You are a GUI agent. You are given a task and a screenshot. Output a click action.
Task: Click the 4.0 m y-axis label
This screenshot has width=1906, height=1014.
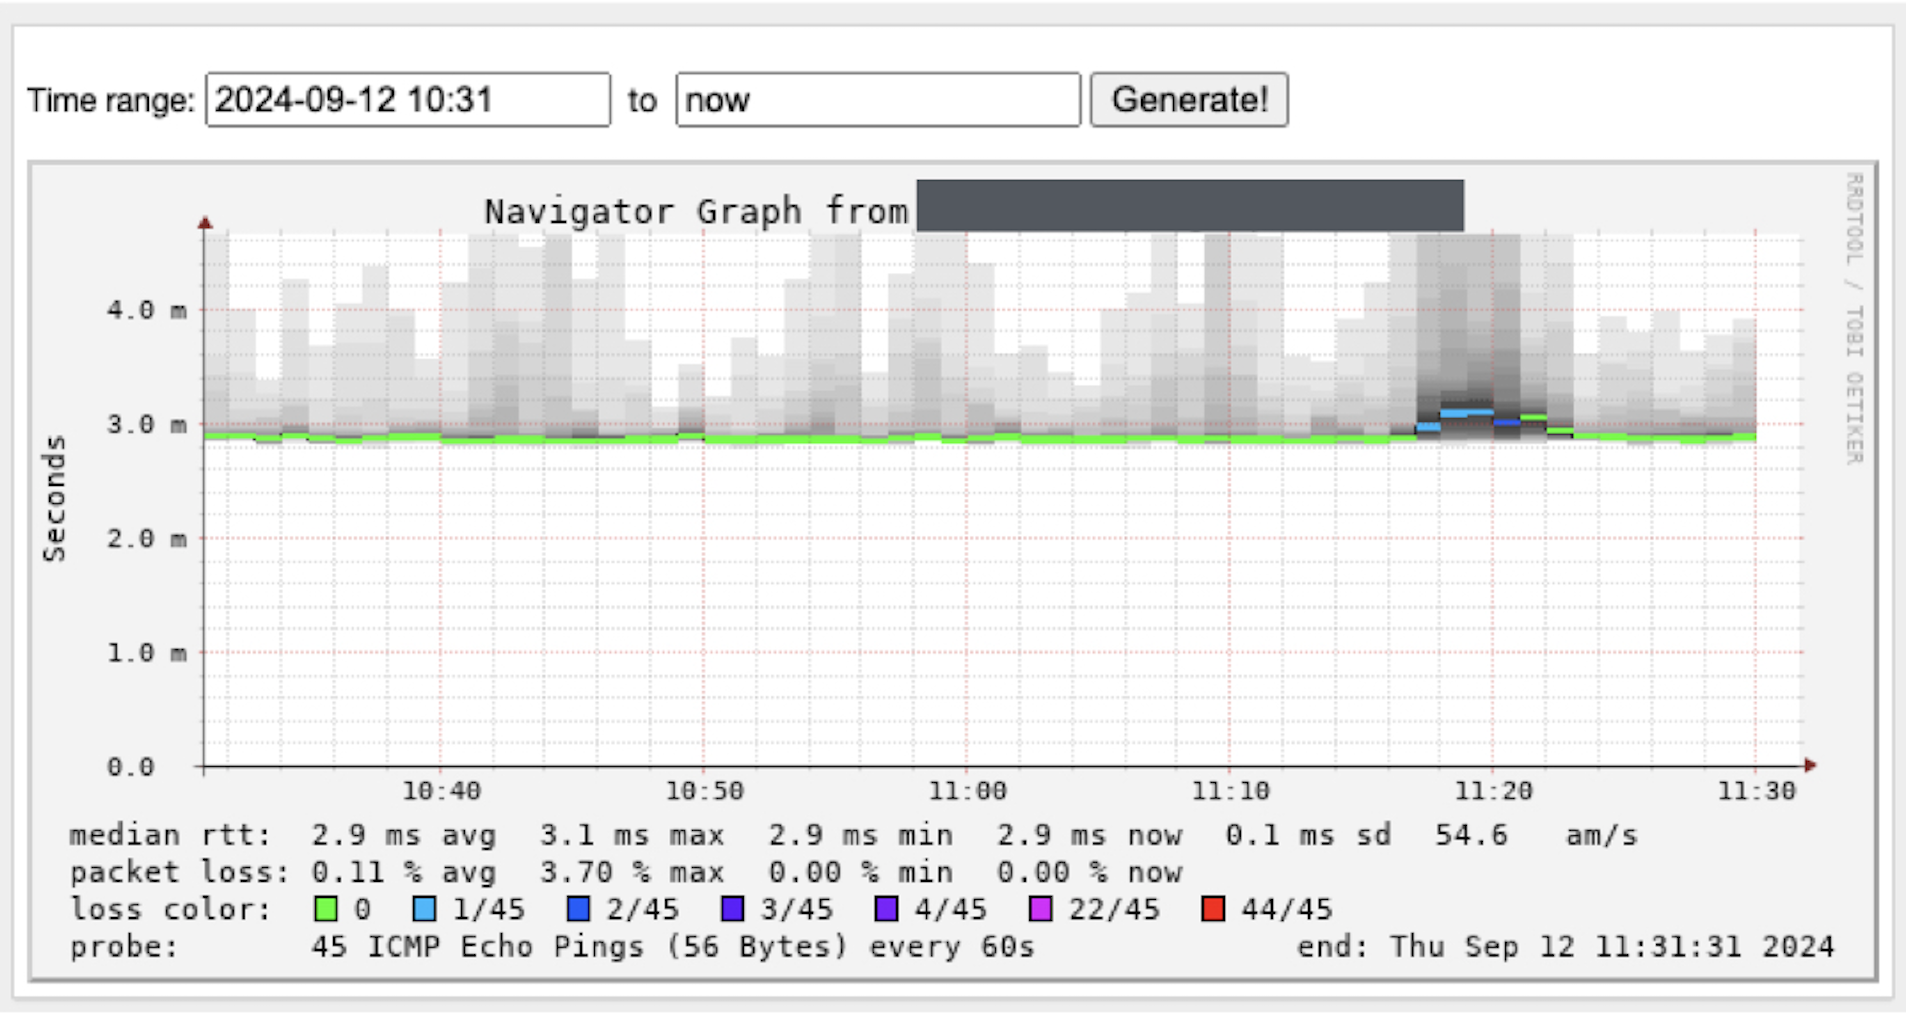coord(147,310)
